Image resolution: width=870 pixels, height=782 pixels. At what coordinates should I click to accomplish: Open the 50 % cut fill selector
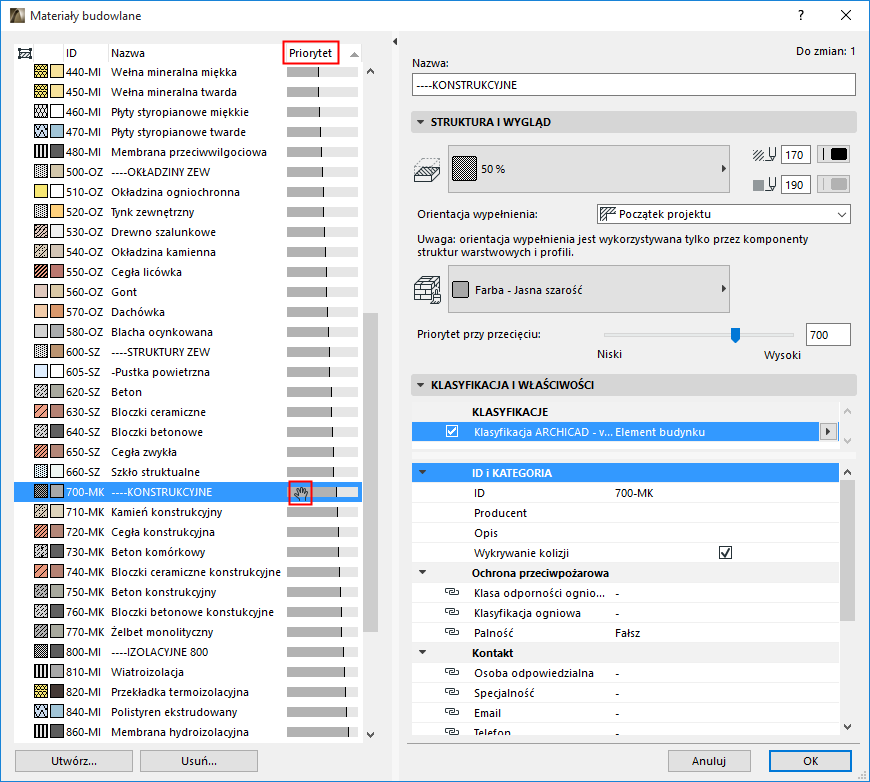pyautogui.click(x=589, y=169)
